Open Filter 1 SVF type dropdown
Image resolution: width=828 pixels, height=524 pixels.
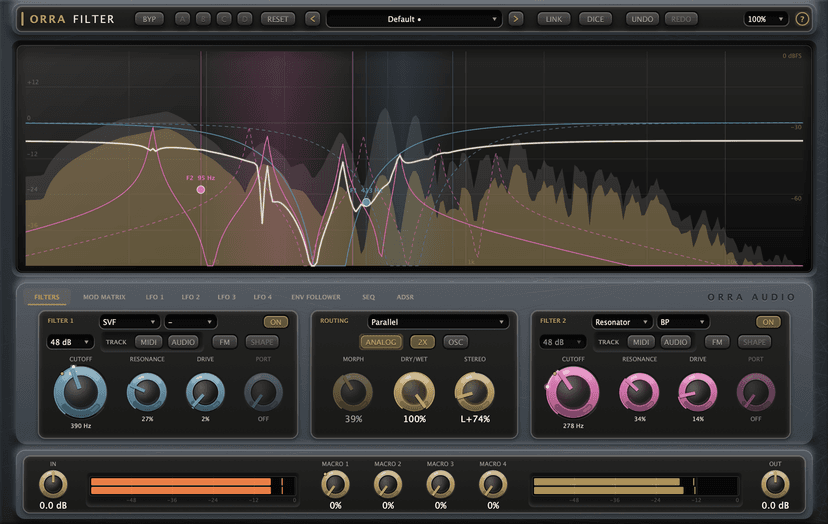129,322
